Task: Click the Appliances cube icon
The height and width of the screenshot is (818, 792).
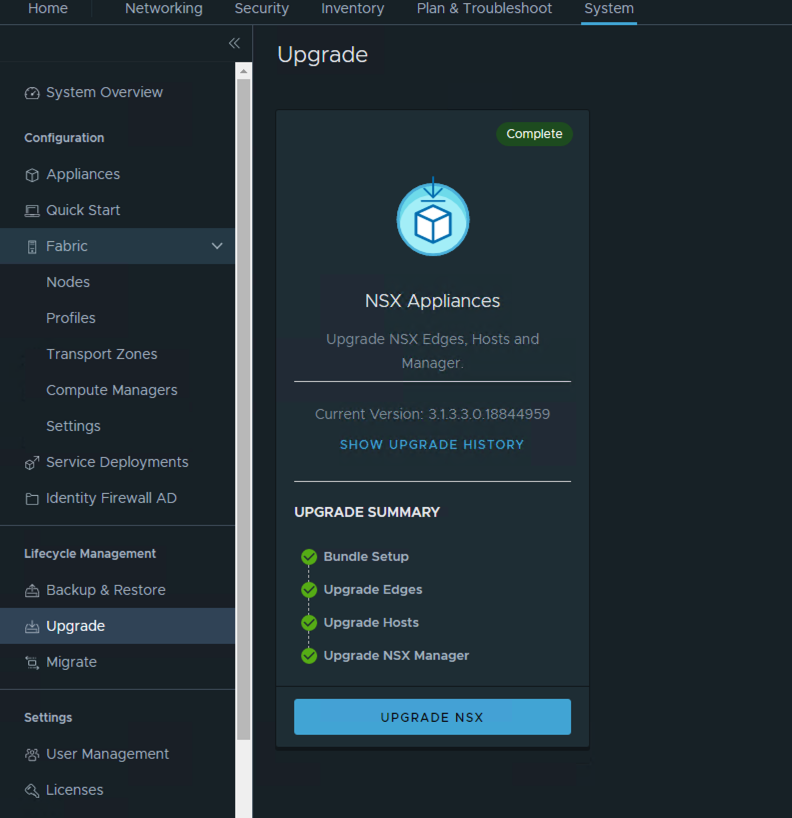Action: click(32, 175)
